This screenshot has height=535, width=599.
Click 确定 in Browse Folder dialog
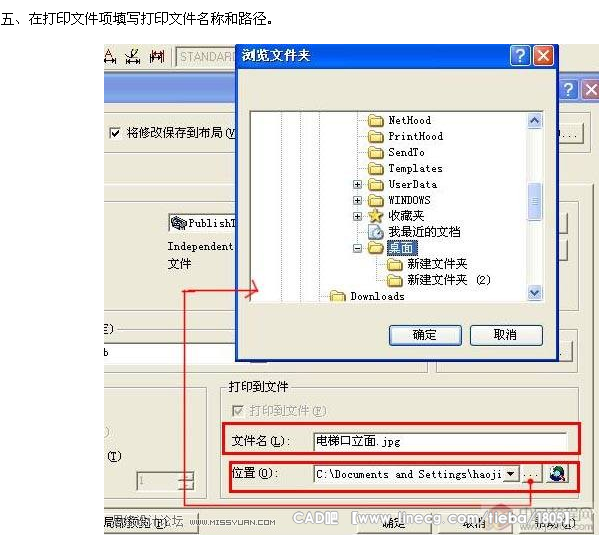pyautogui.click(x=425, y=335)
